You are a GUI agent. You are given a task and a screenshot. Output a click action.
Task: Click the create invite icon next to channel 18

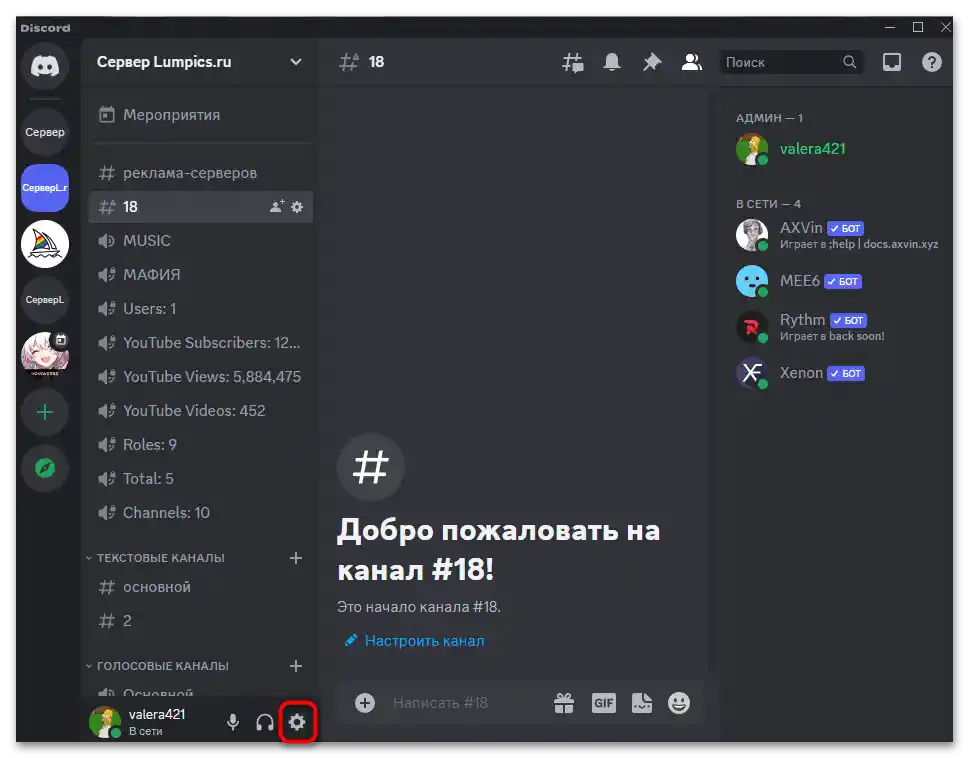tap(275, 207)
